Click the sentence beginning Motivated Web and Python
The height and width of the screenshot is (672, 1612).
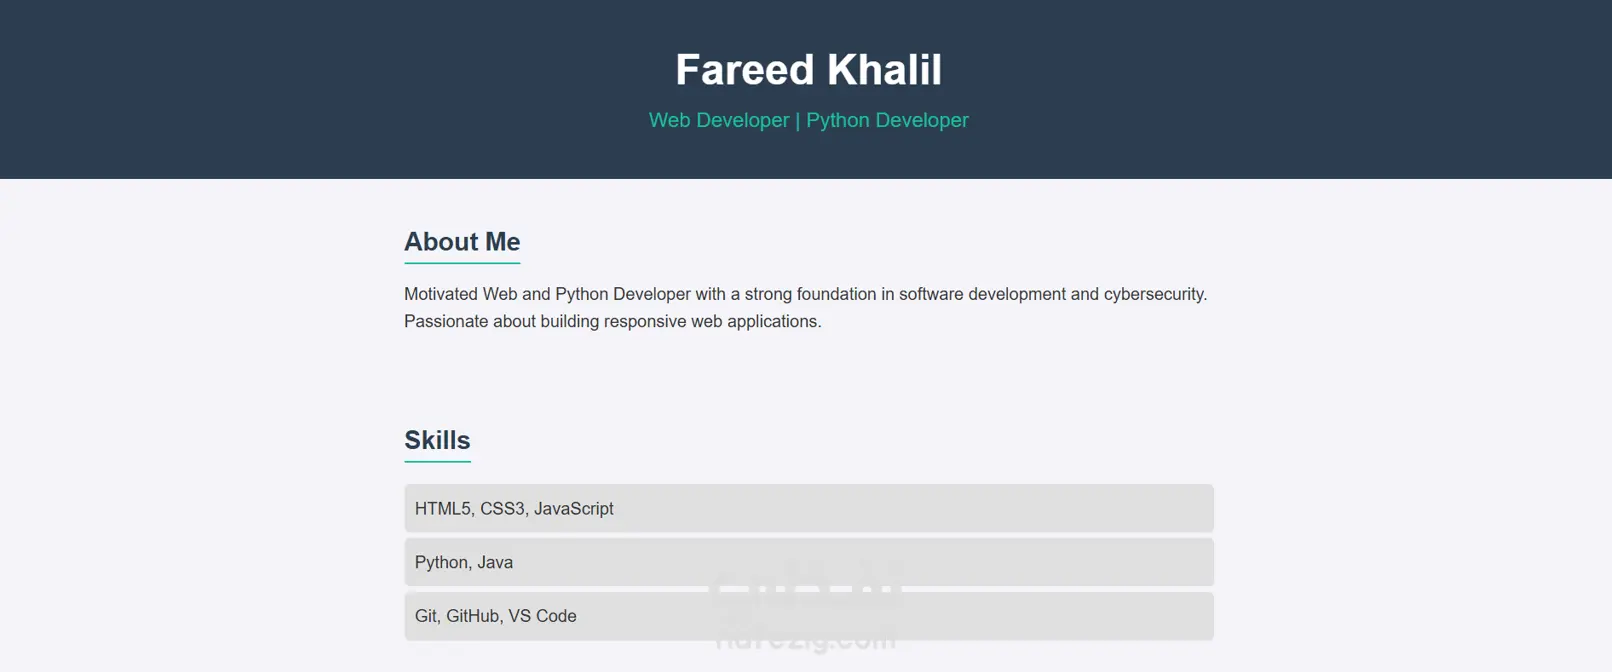[806, 294]
